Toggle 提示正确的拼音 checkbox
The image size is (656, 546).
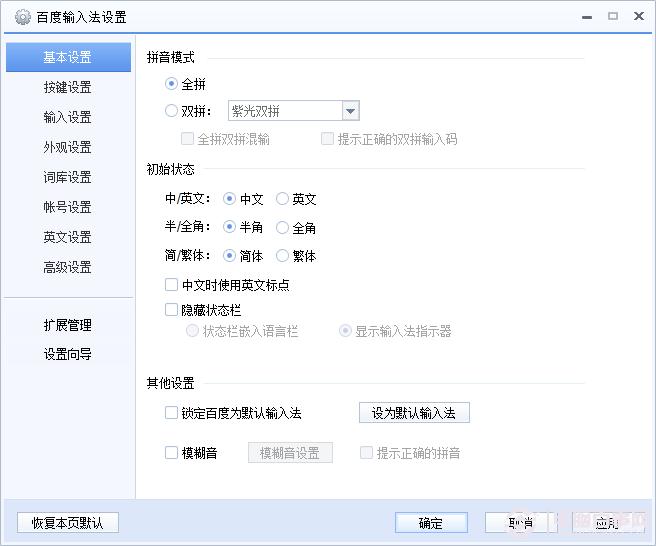tap(366, 453)
